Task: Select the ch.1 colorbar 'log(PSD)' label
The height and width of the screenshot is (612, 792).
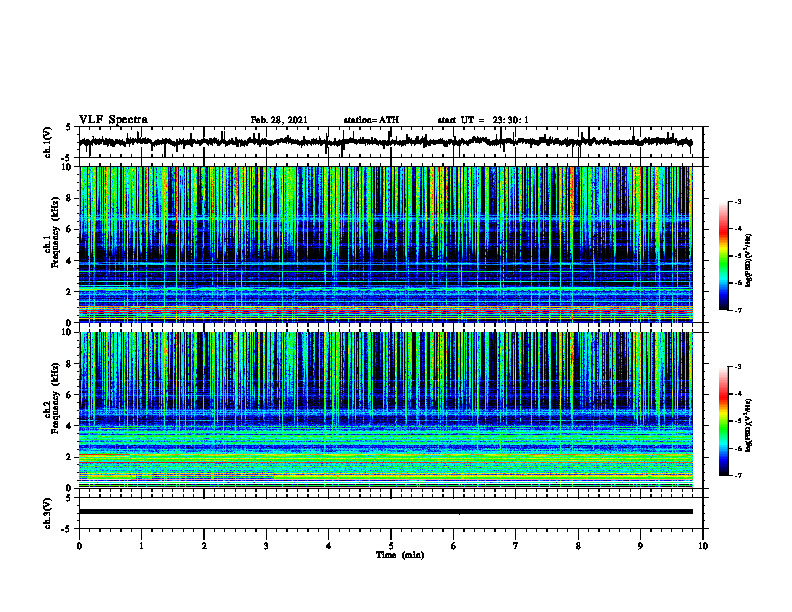Action: coord(749,260)
